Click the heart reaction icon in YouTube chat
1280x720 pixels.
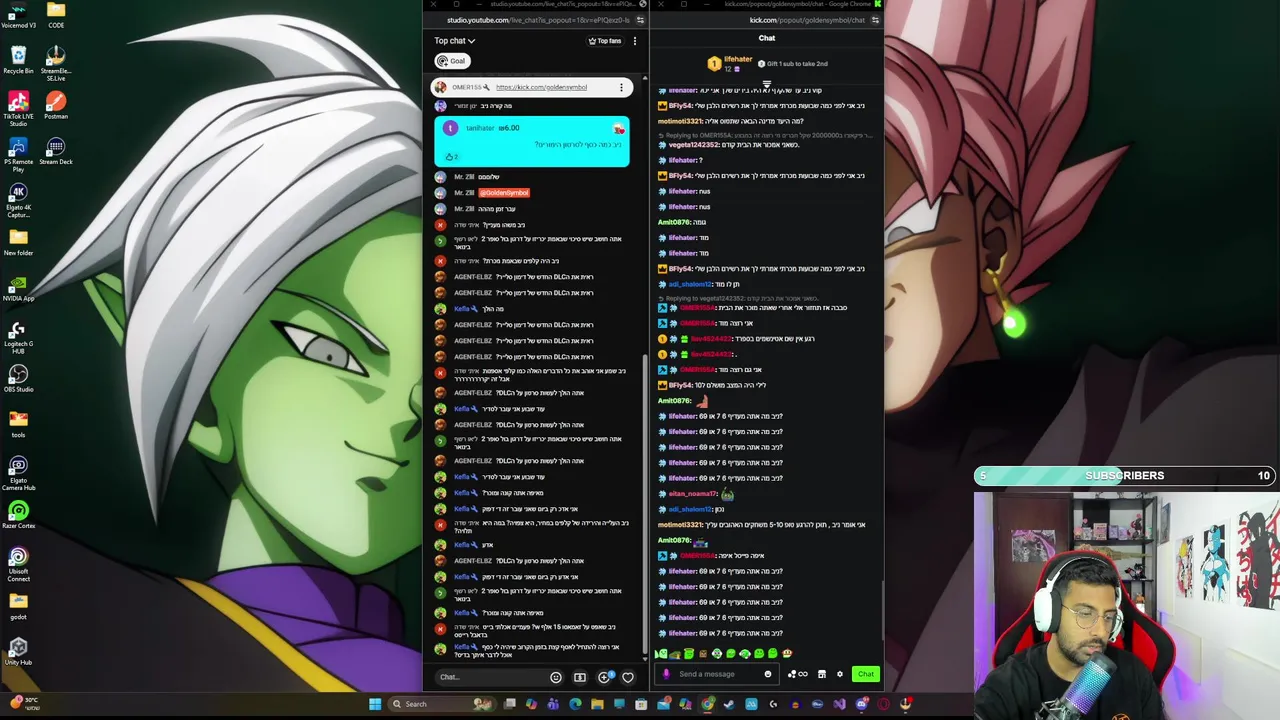(x=628, y=677)
